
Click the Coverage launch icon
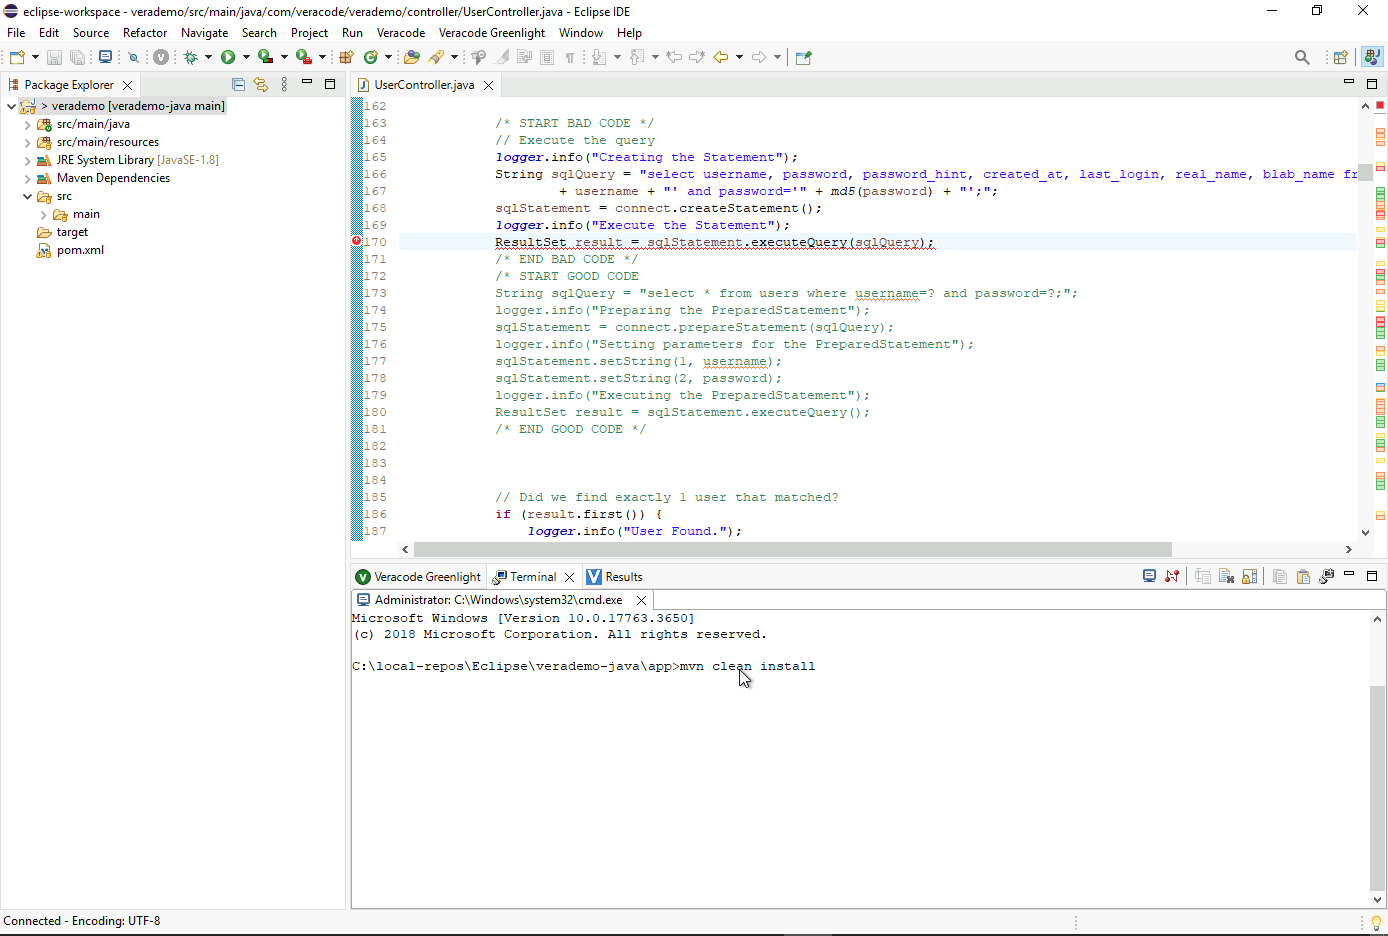(x=266, y=57)
